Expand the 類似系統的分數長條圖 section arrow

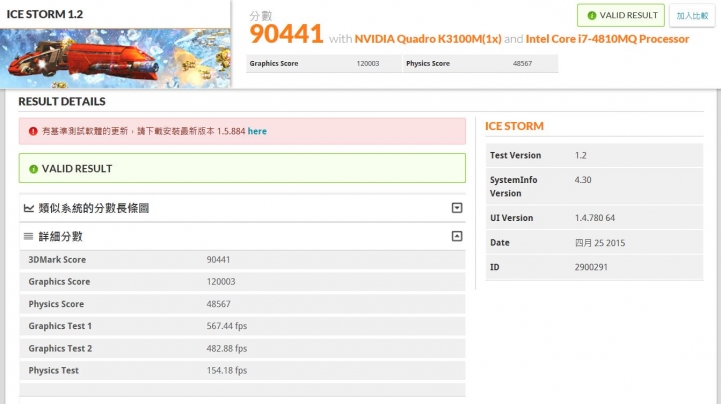click(457, 208)
